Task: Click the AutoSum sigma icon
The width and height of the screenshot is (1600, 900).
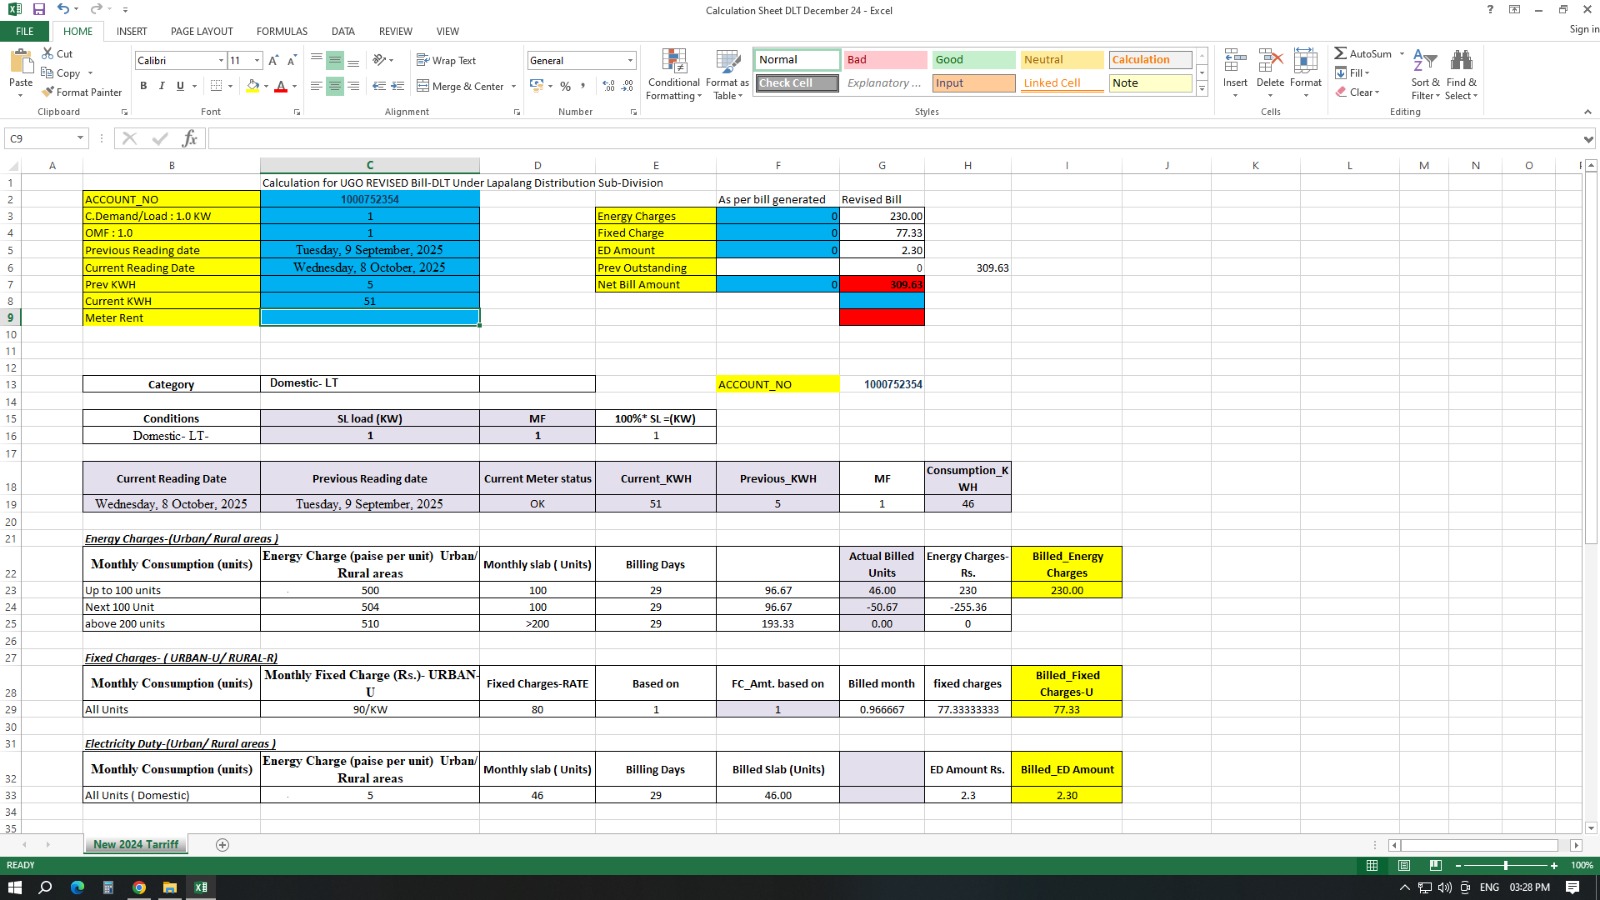Action: (x=1340, y=54)
